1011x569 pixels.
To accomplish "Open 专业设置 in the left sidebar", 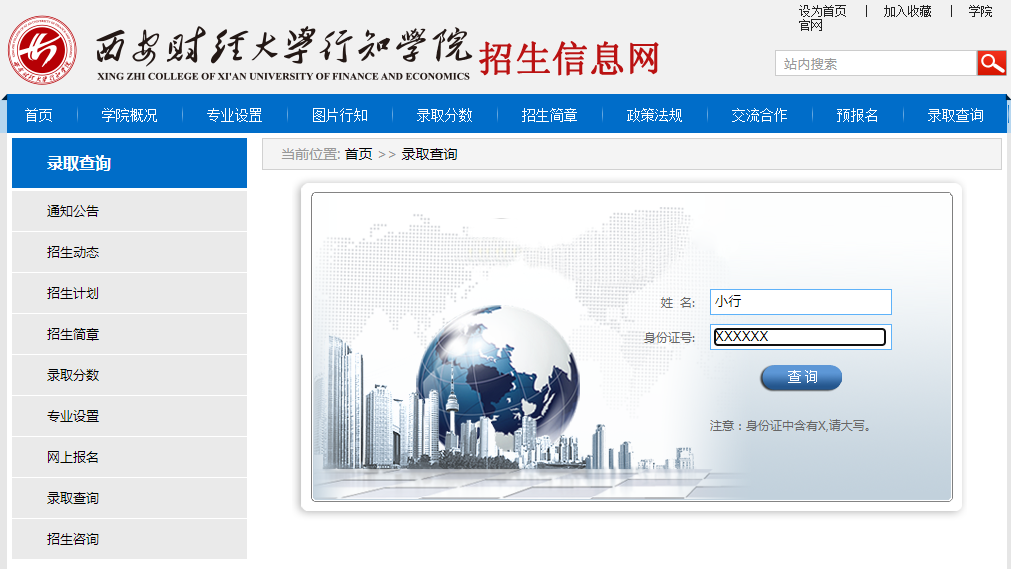I will (130, 416).
